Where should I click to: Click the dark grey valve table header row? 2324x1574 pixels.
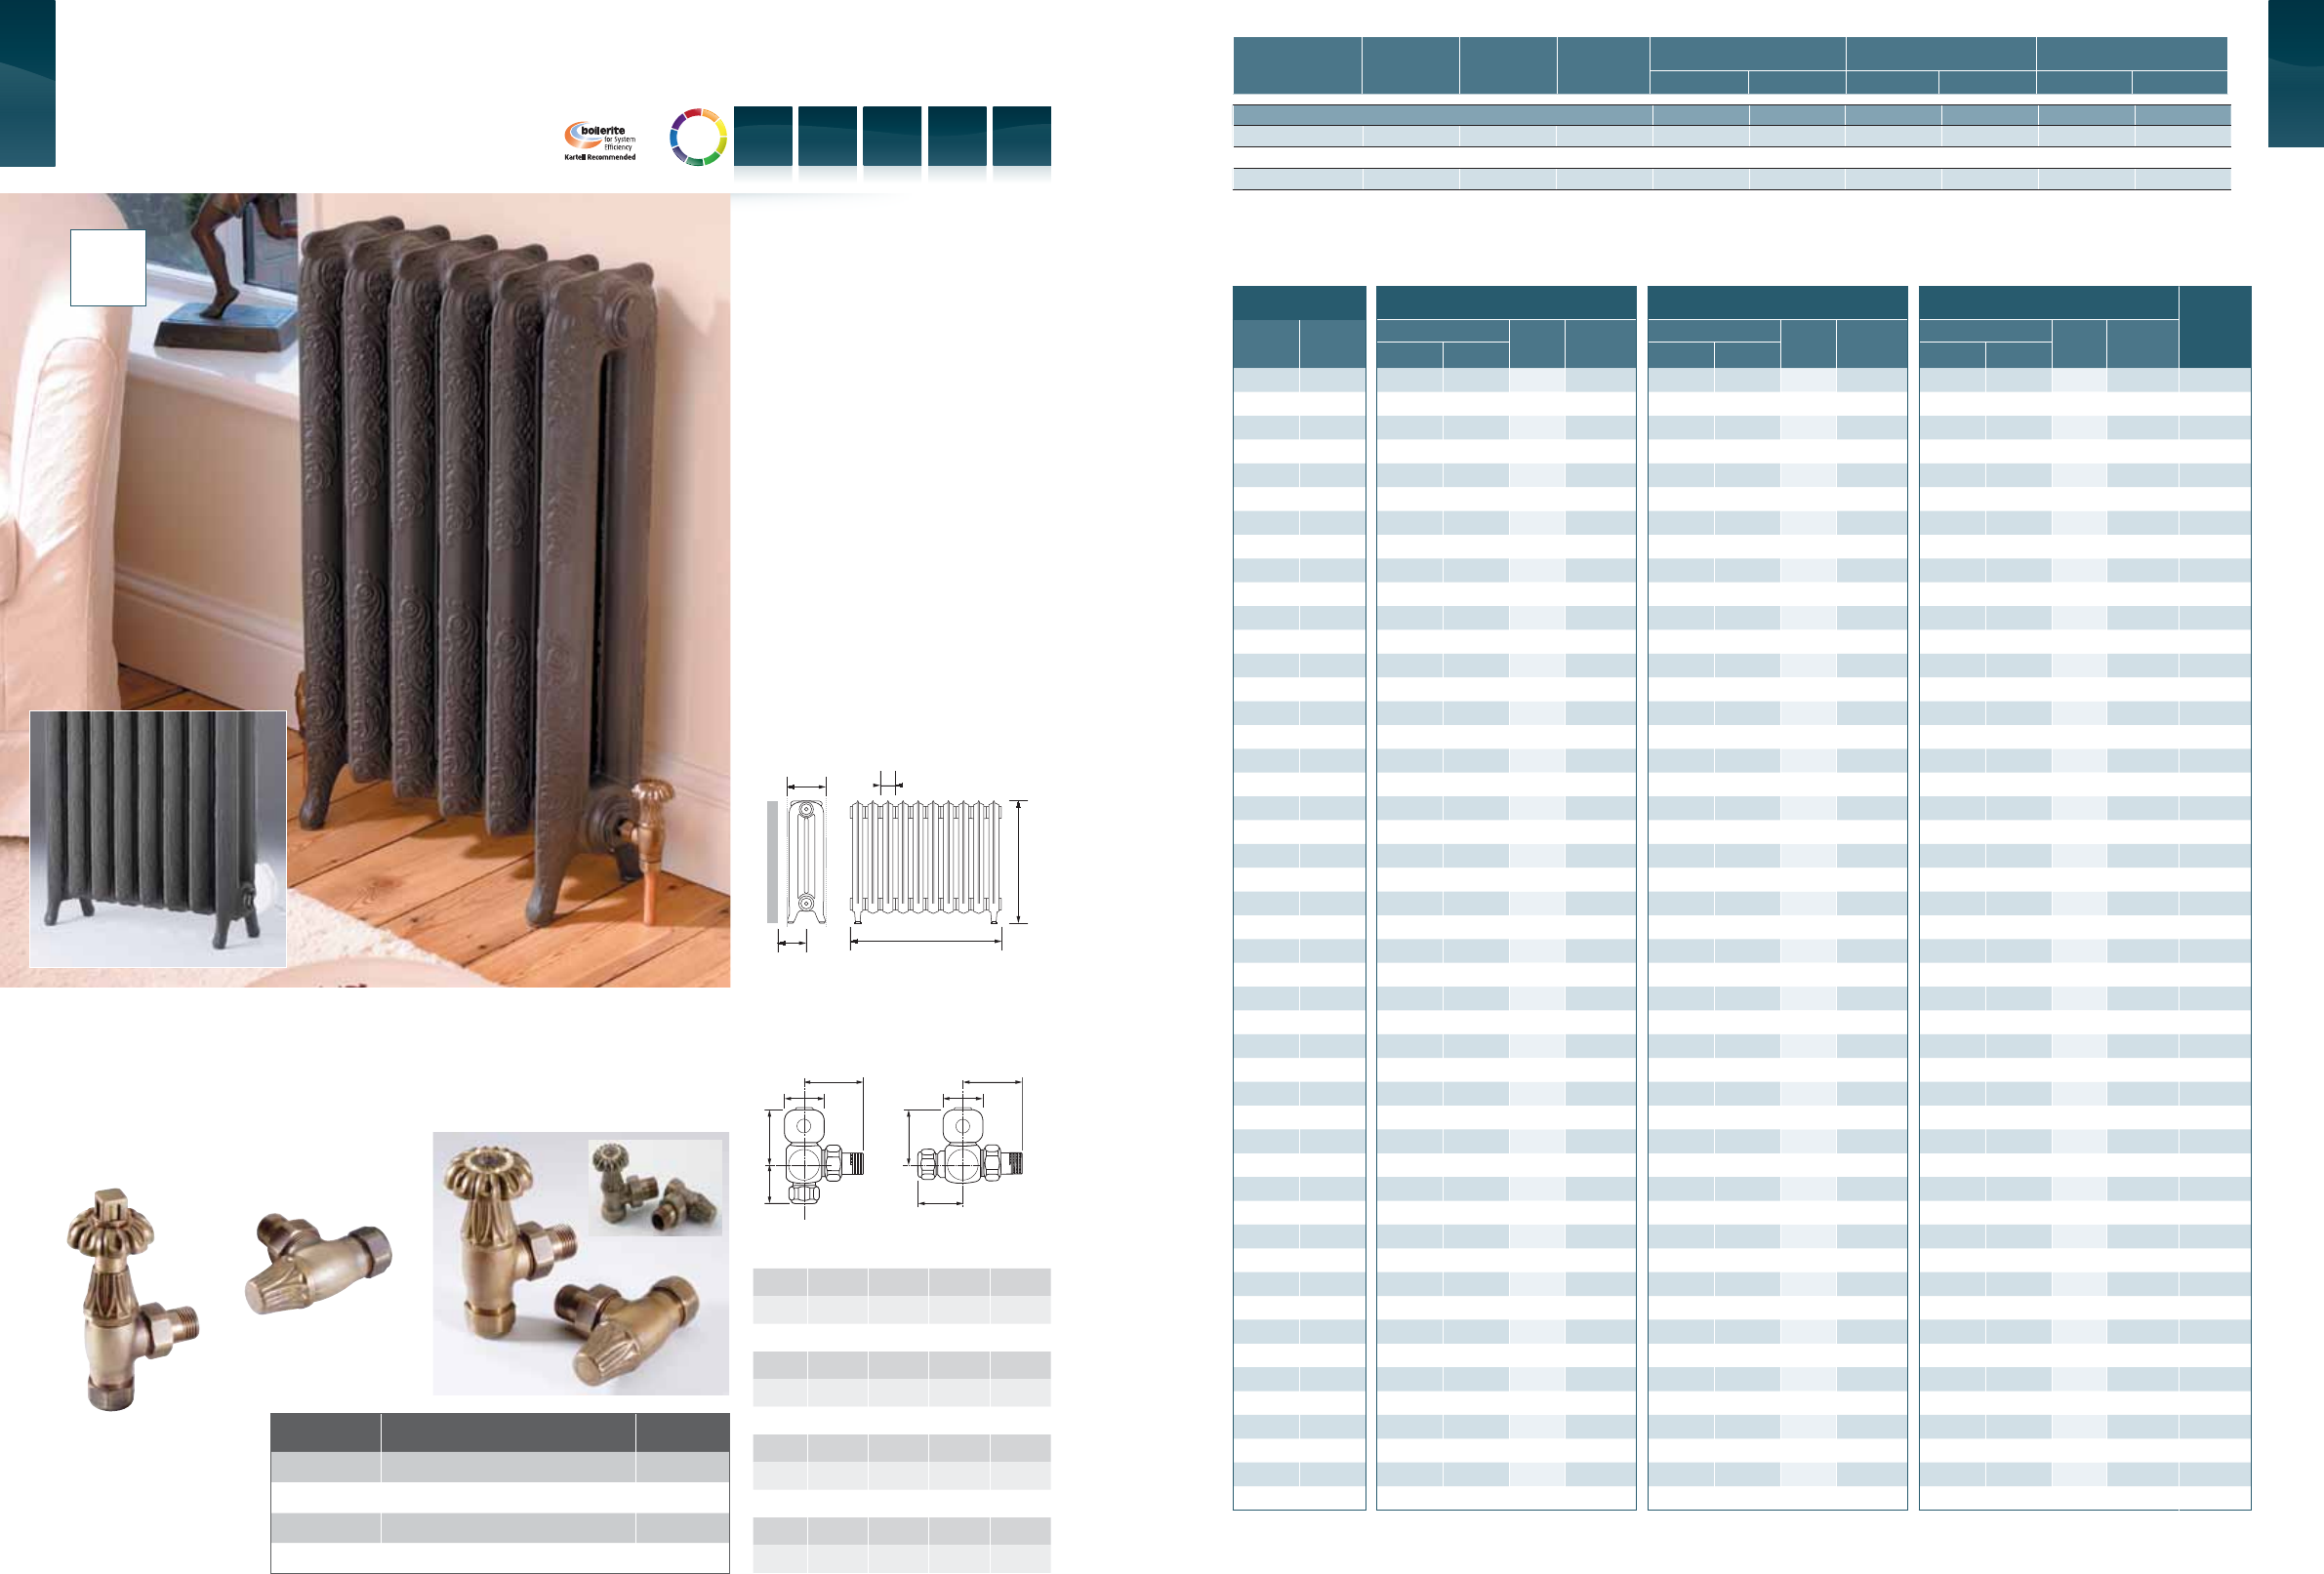coord(499,1432)
